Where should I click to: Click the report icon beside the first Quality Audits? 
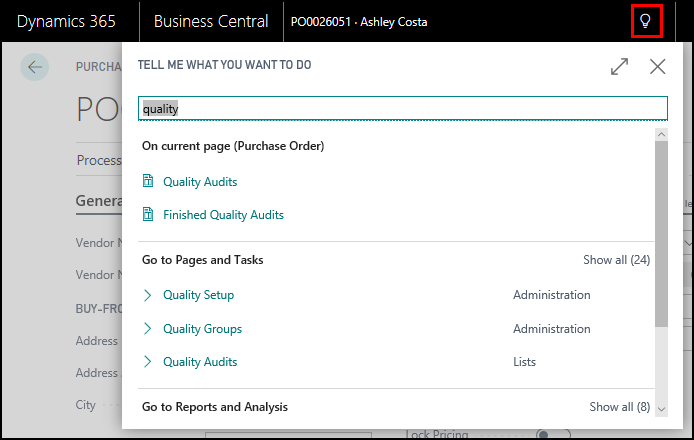pyautogui.click(x=148, y=182)
